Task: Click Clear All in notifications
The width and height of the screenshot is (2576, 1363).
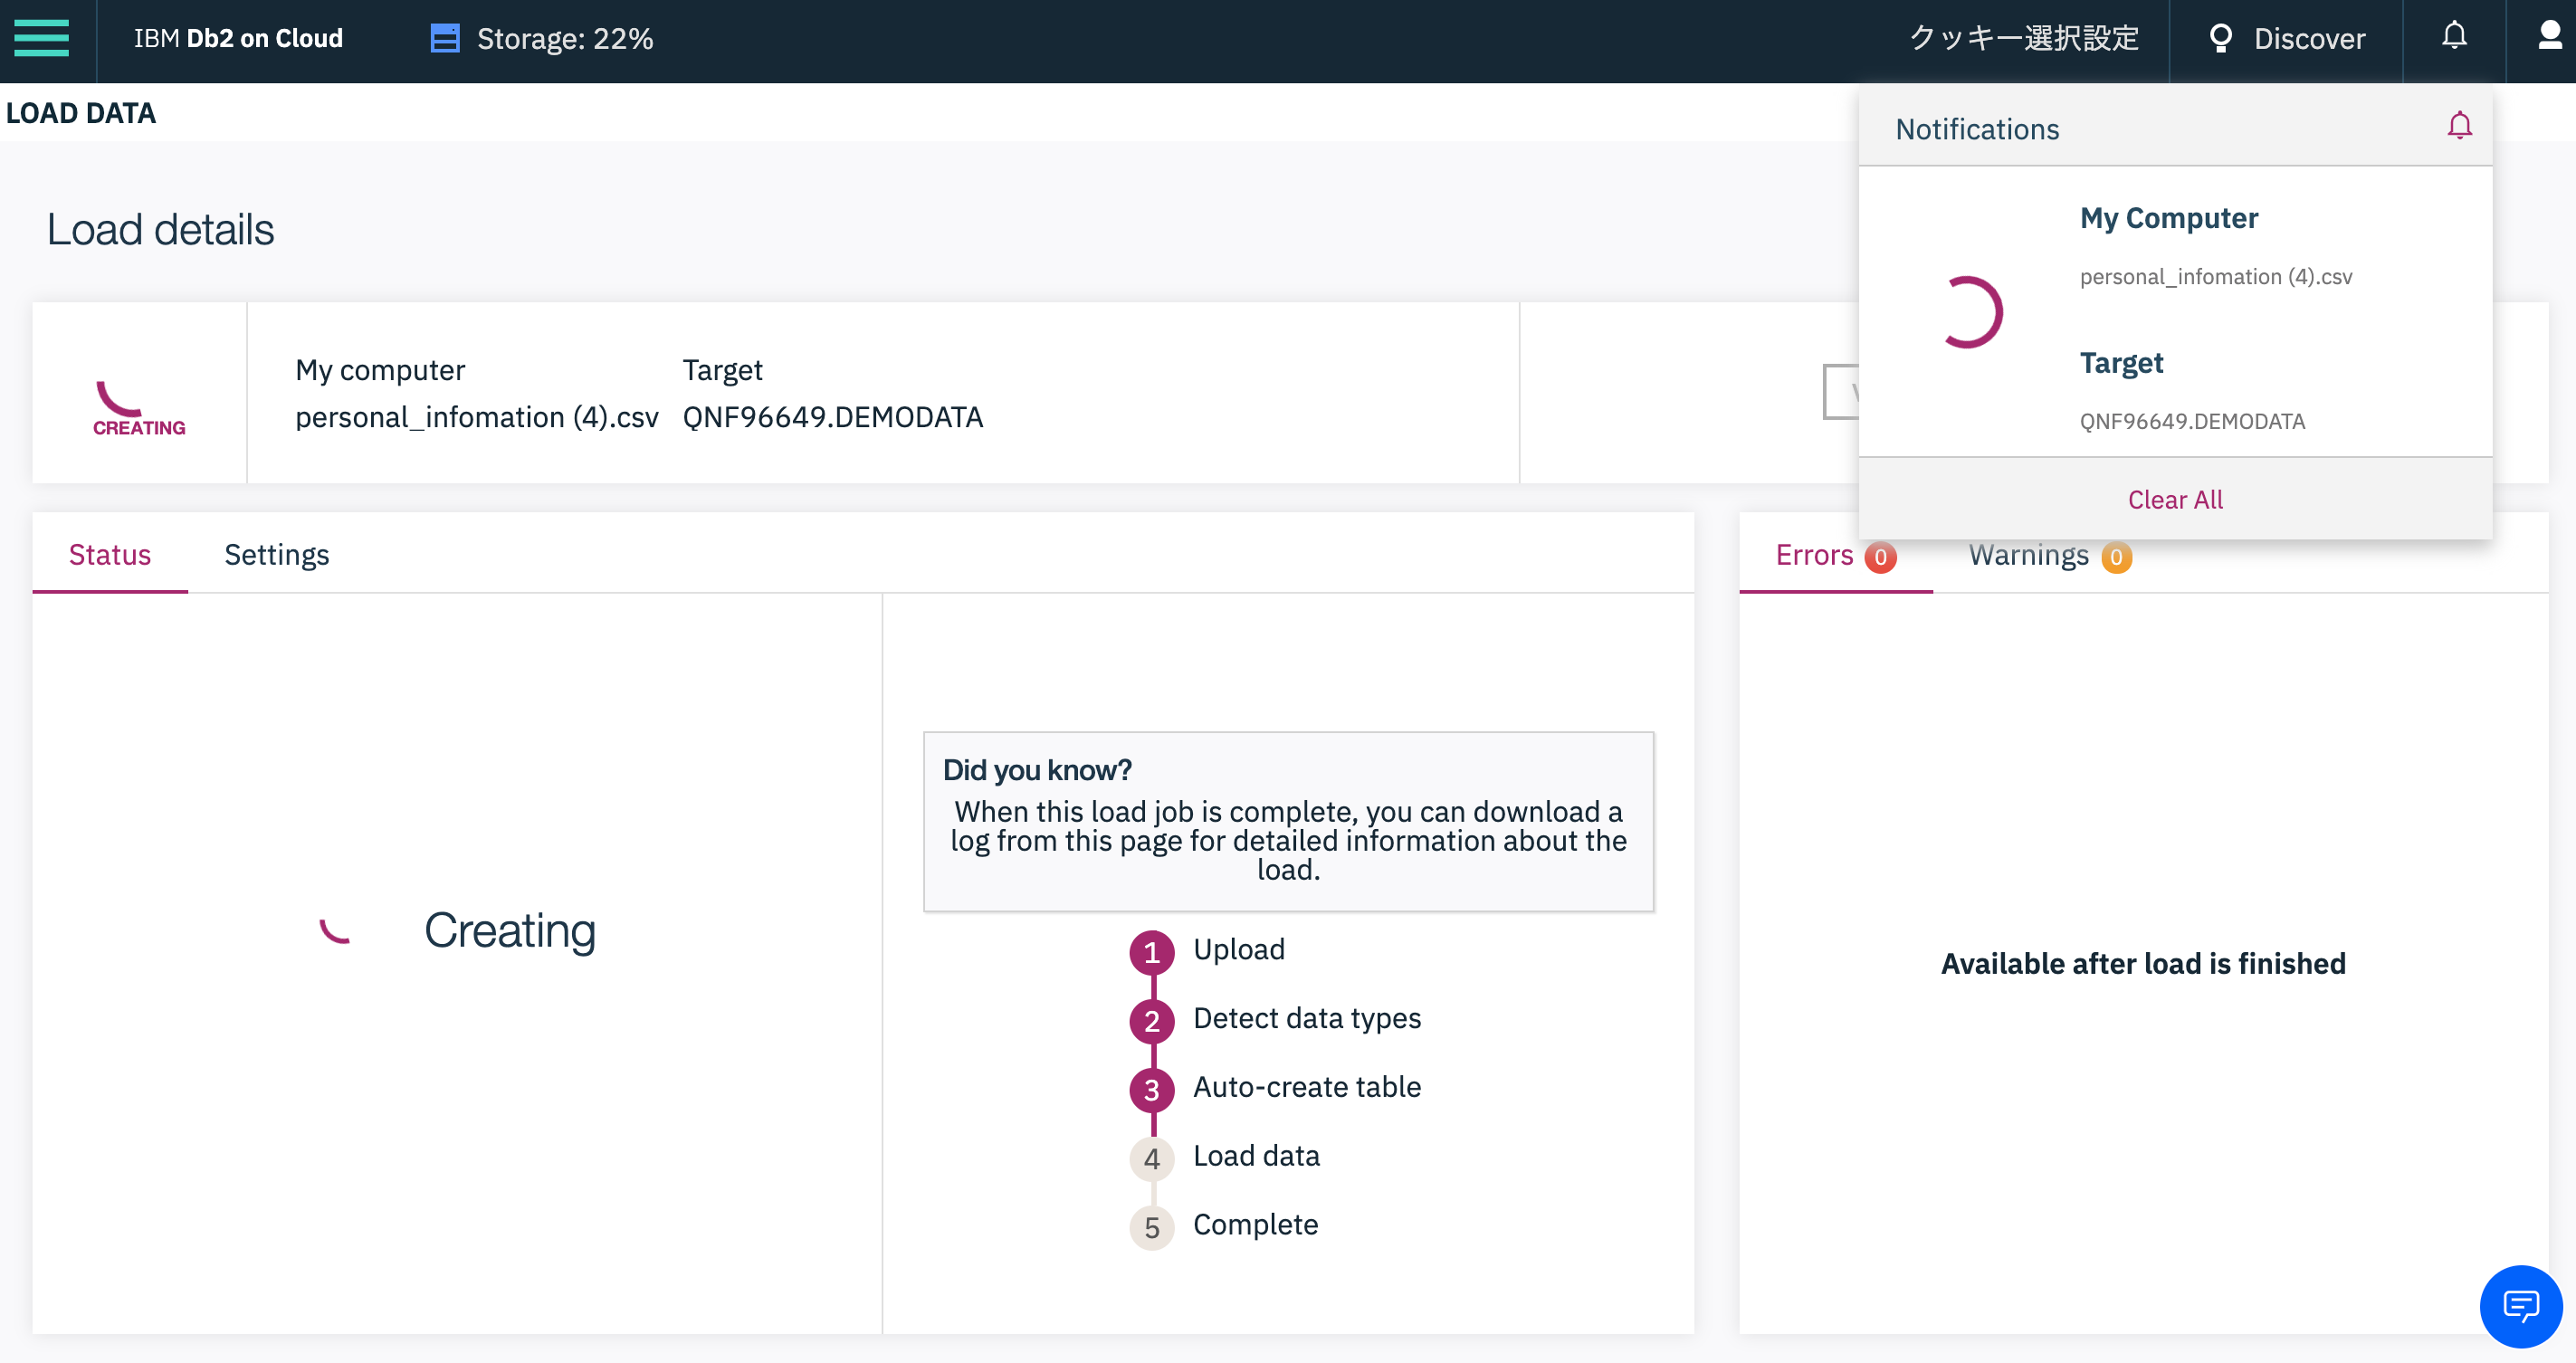Action: (x=2174, y=499)
